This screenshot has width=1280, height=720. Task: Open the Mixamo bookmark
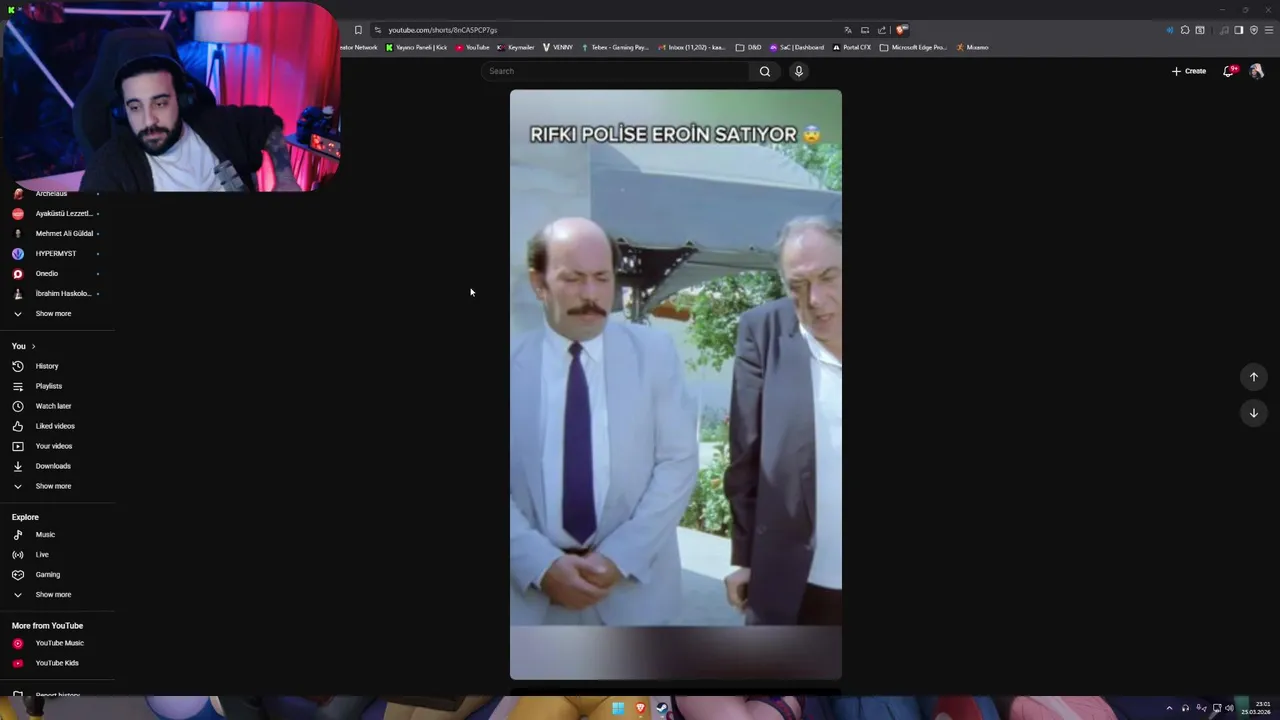[972, 47]
